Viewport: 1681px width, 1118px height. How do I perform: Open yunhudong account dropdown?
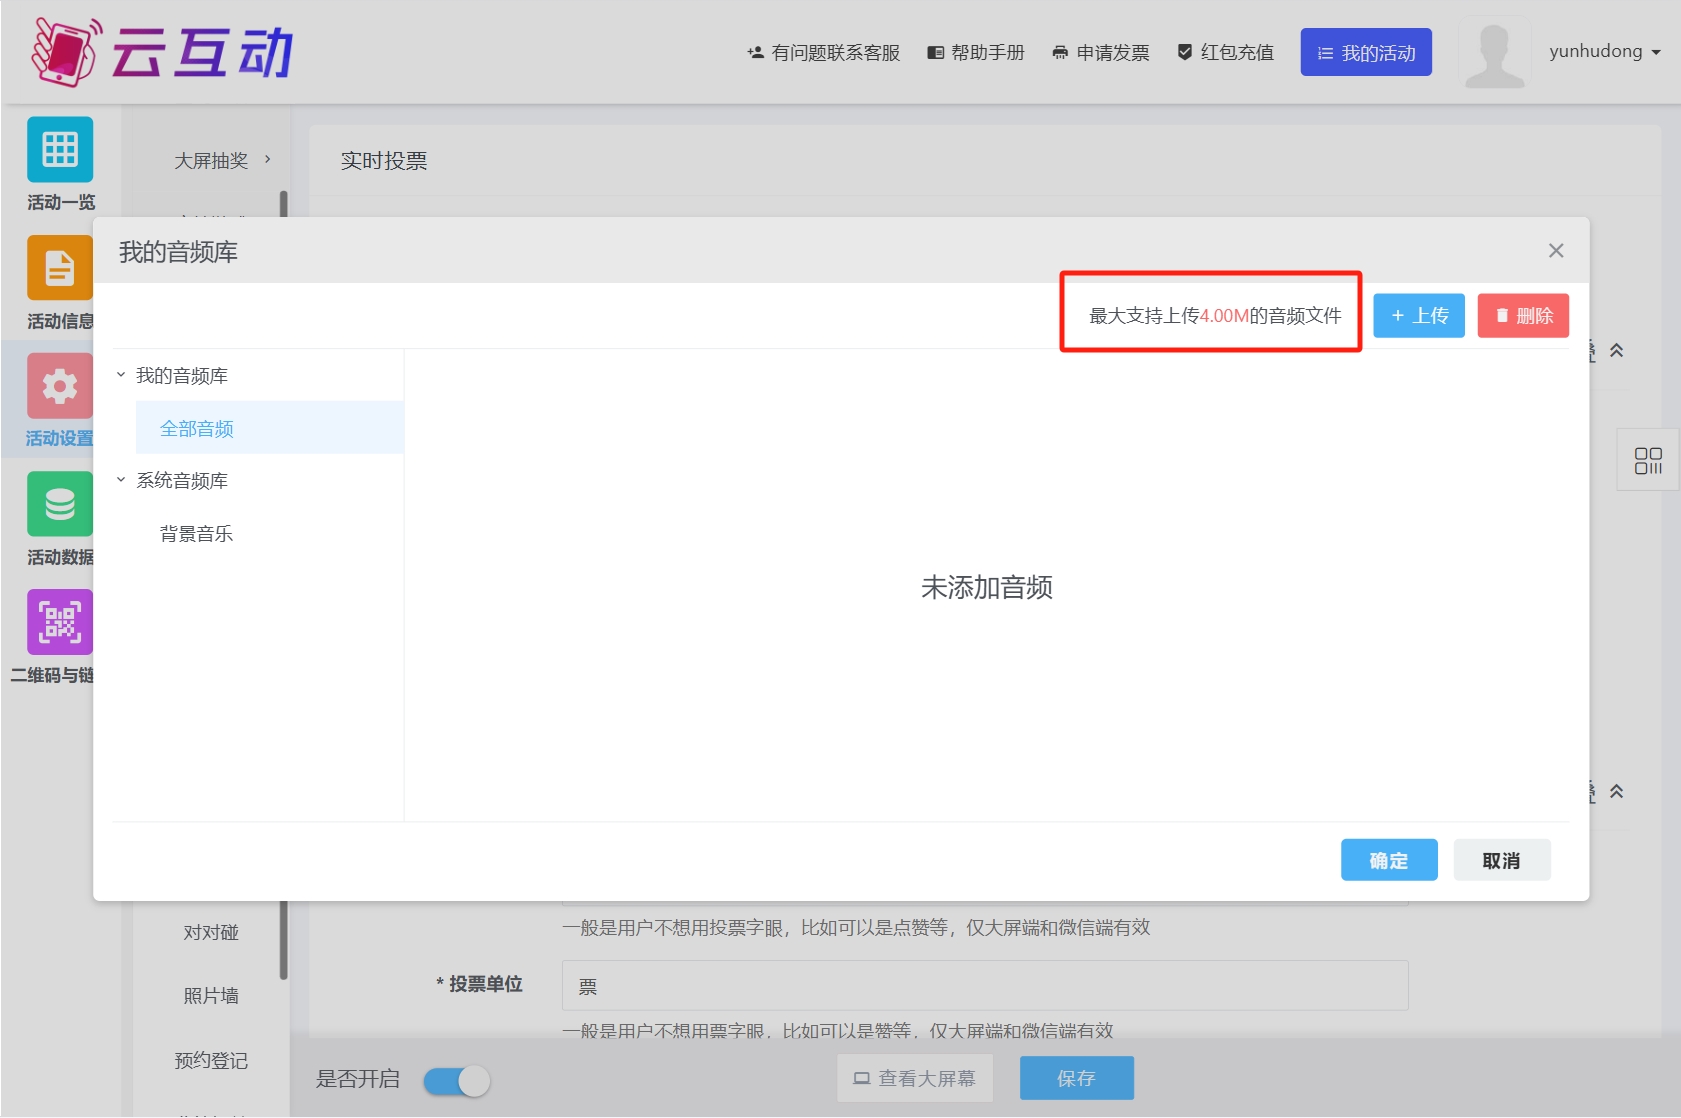click(x=1605, y=51)
